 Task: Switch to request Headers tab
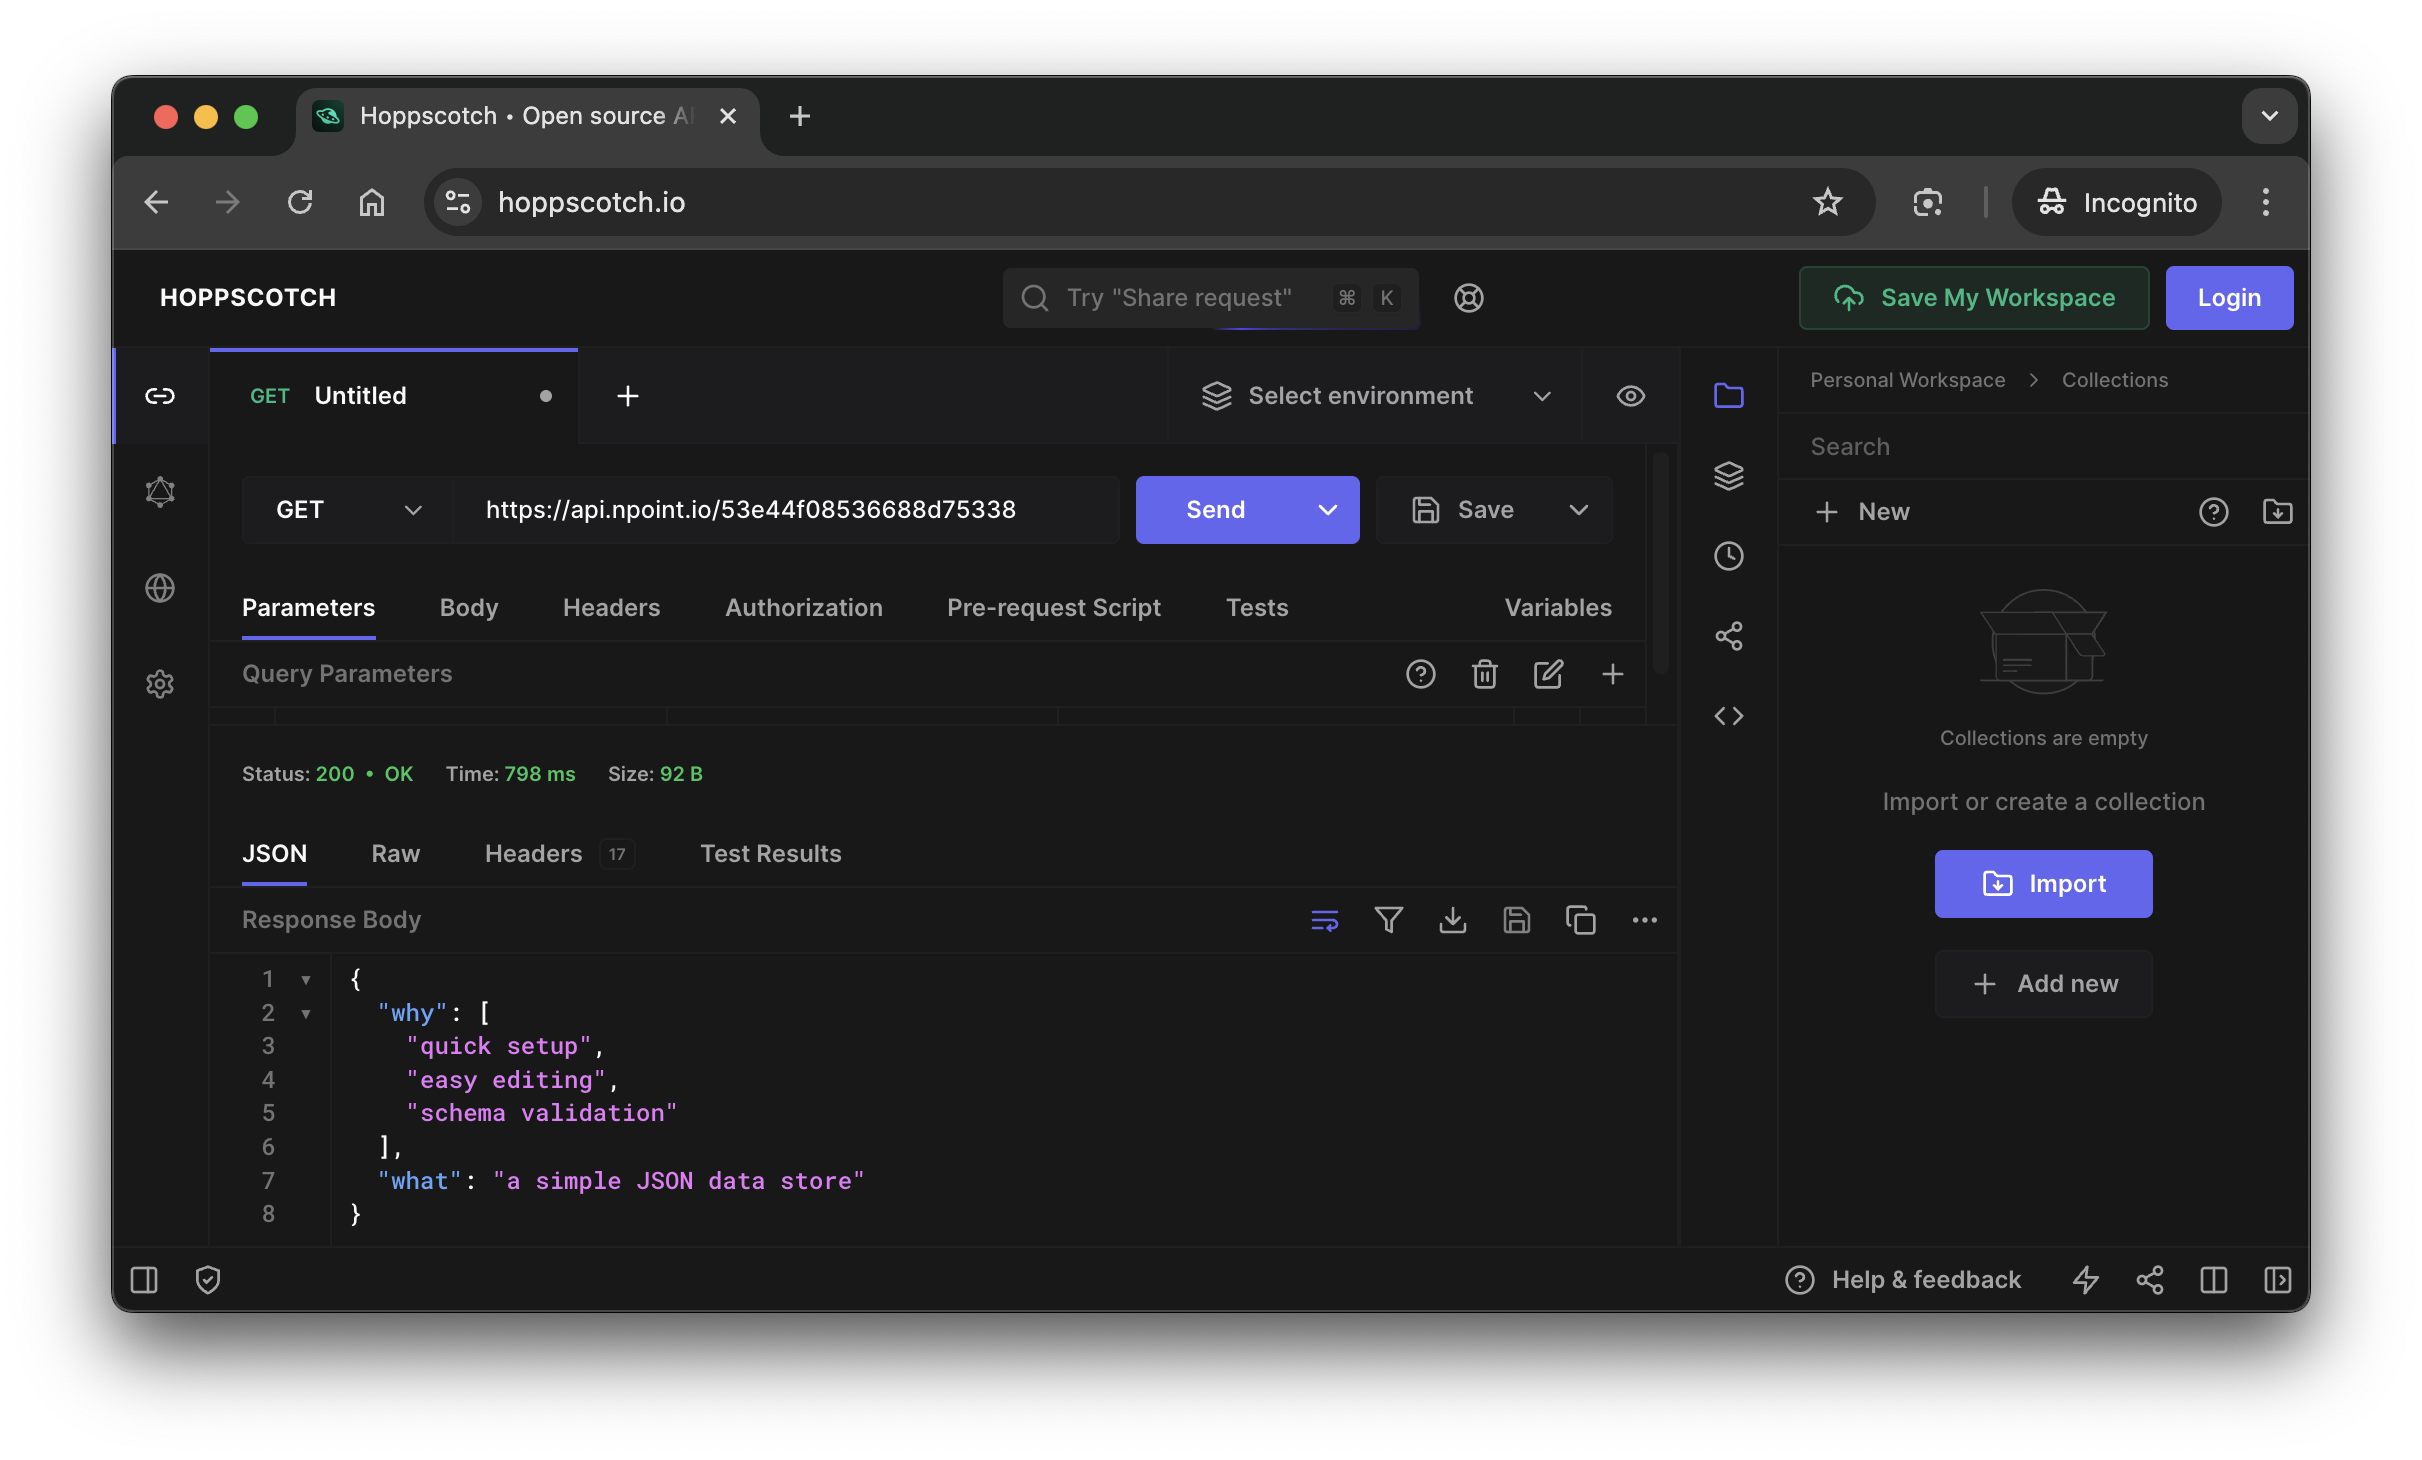(x=612, y=608)
